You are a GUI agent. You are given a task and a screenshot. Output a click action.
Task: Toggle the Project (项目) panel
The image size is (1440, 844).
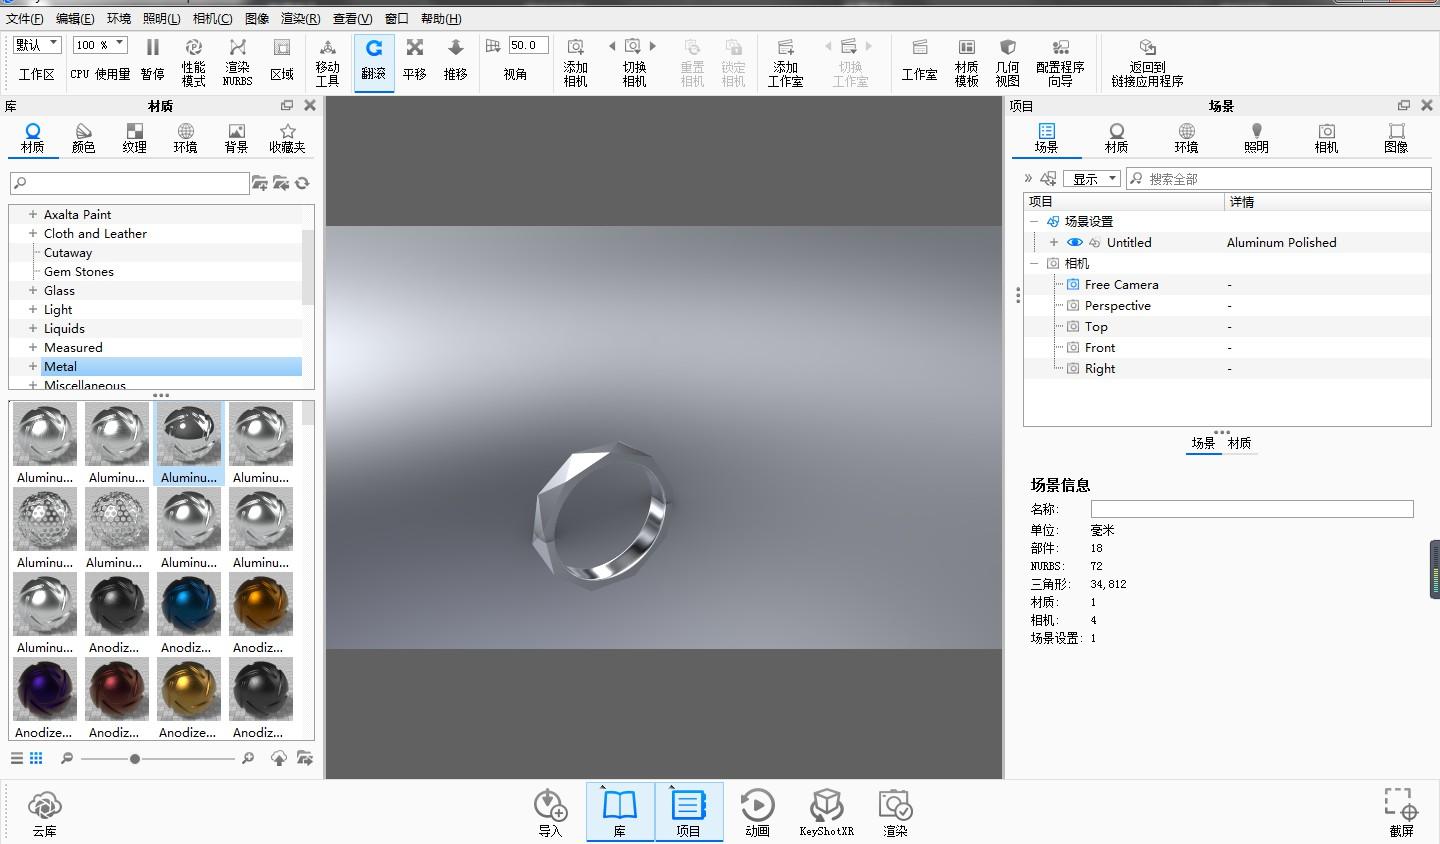point(688,812)
